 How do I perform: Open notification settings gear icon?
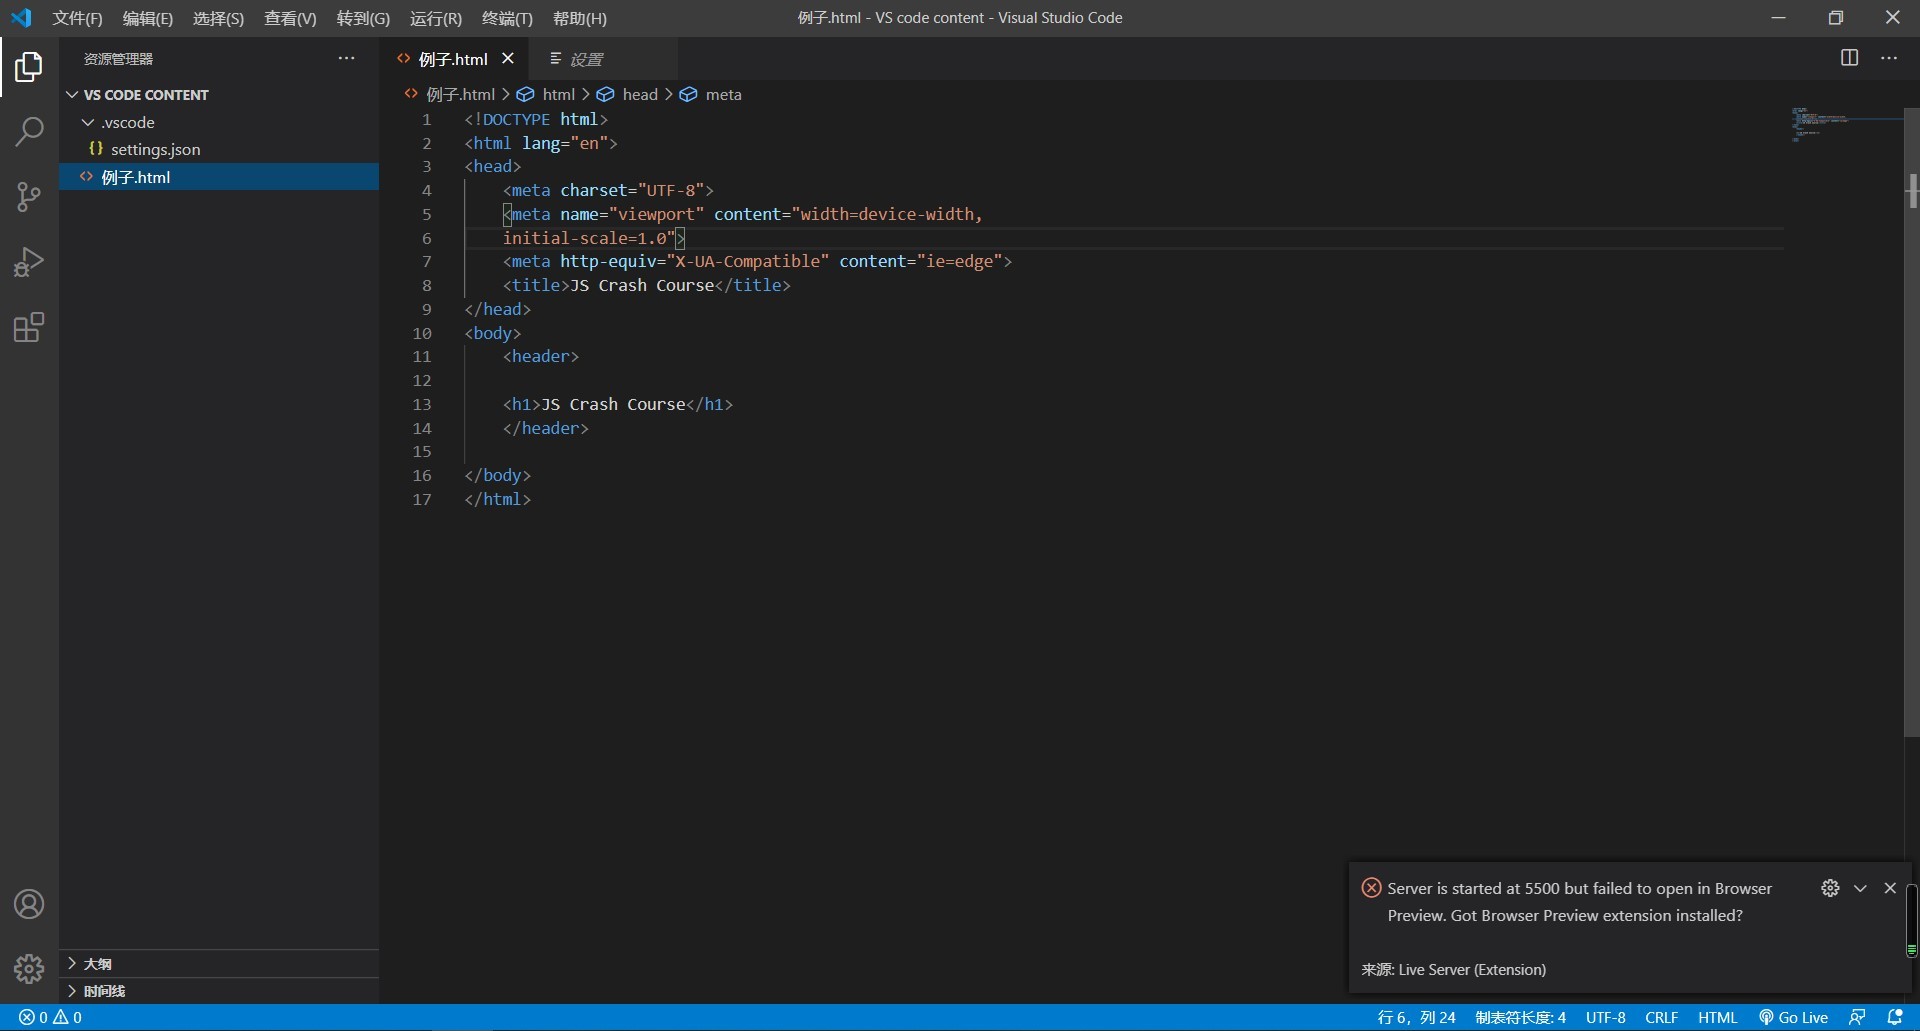[1830, 888]
